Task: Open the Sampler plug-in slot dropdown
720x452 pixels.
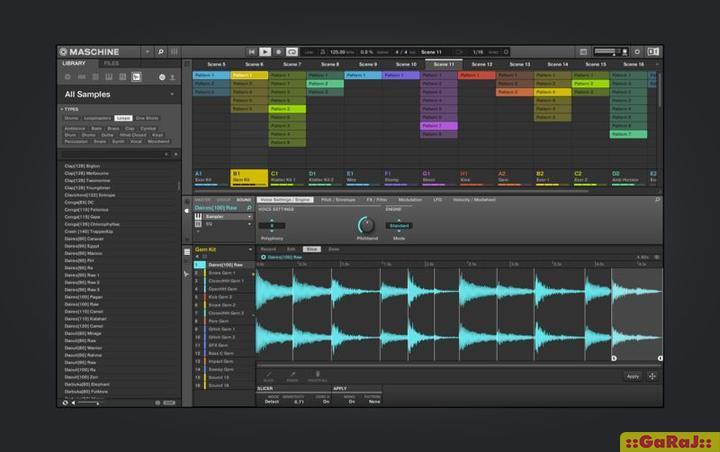Action: pos(250,216)
